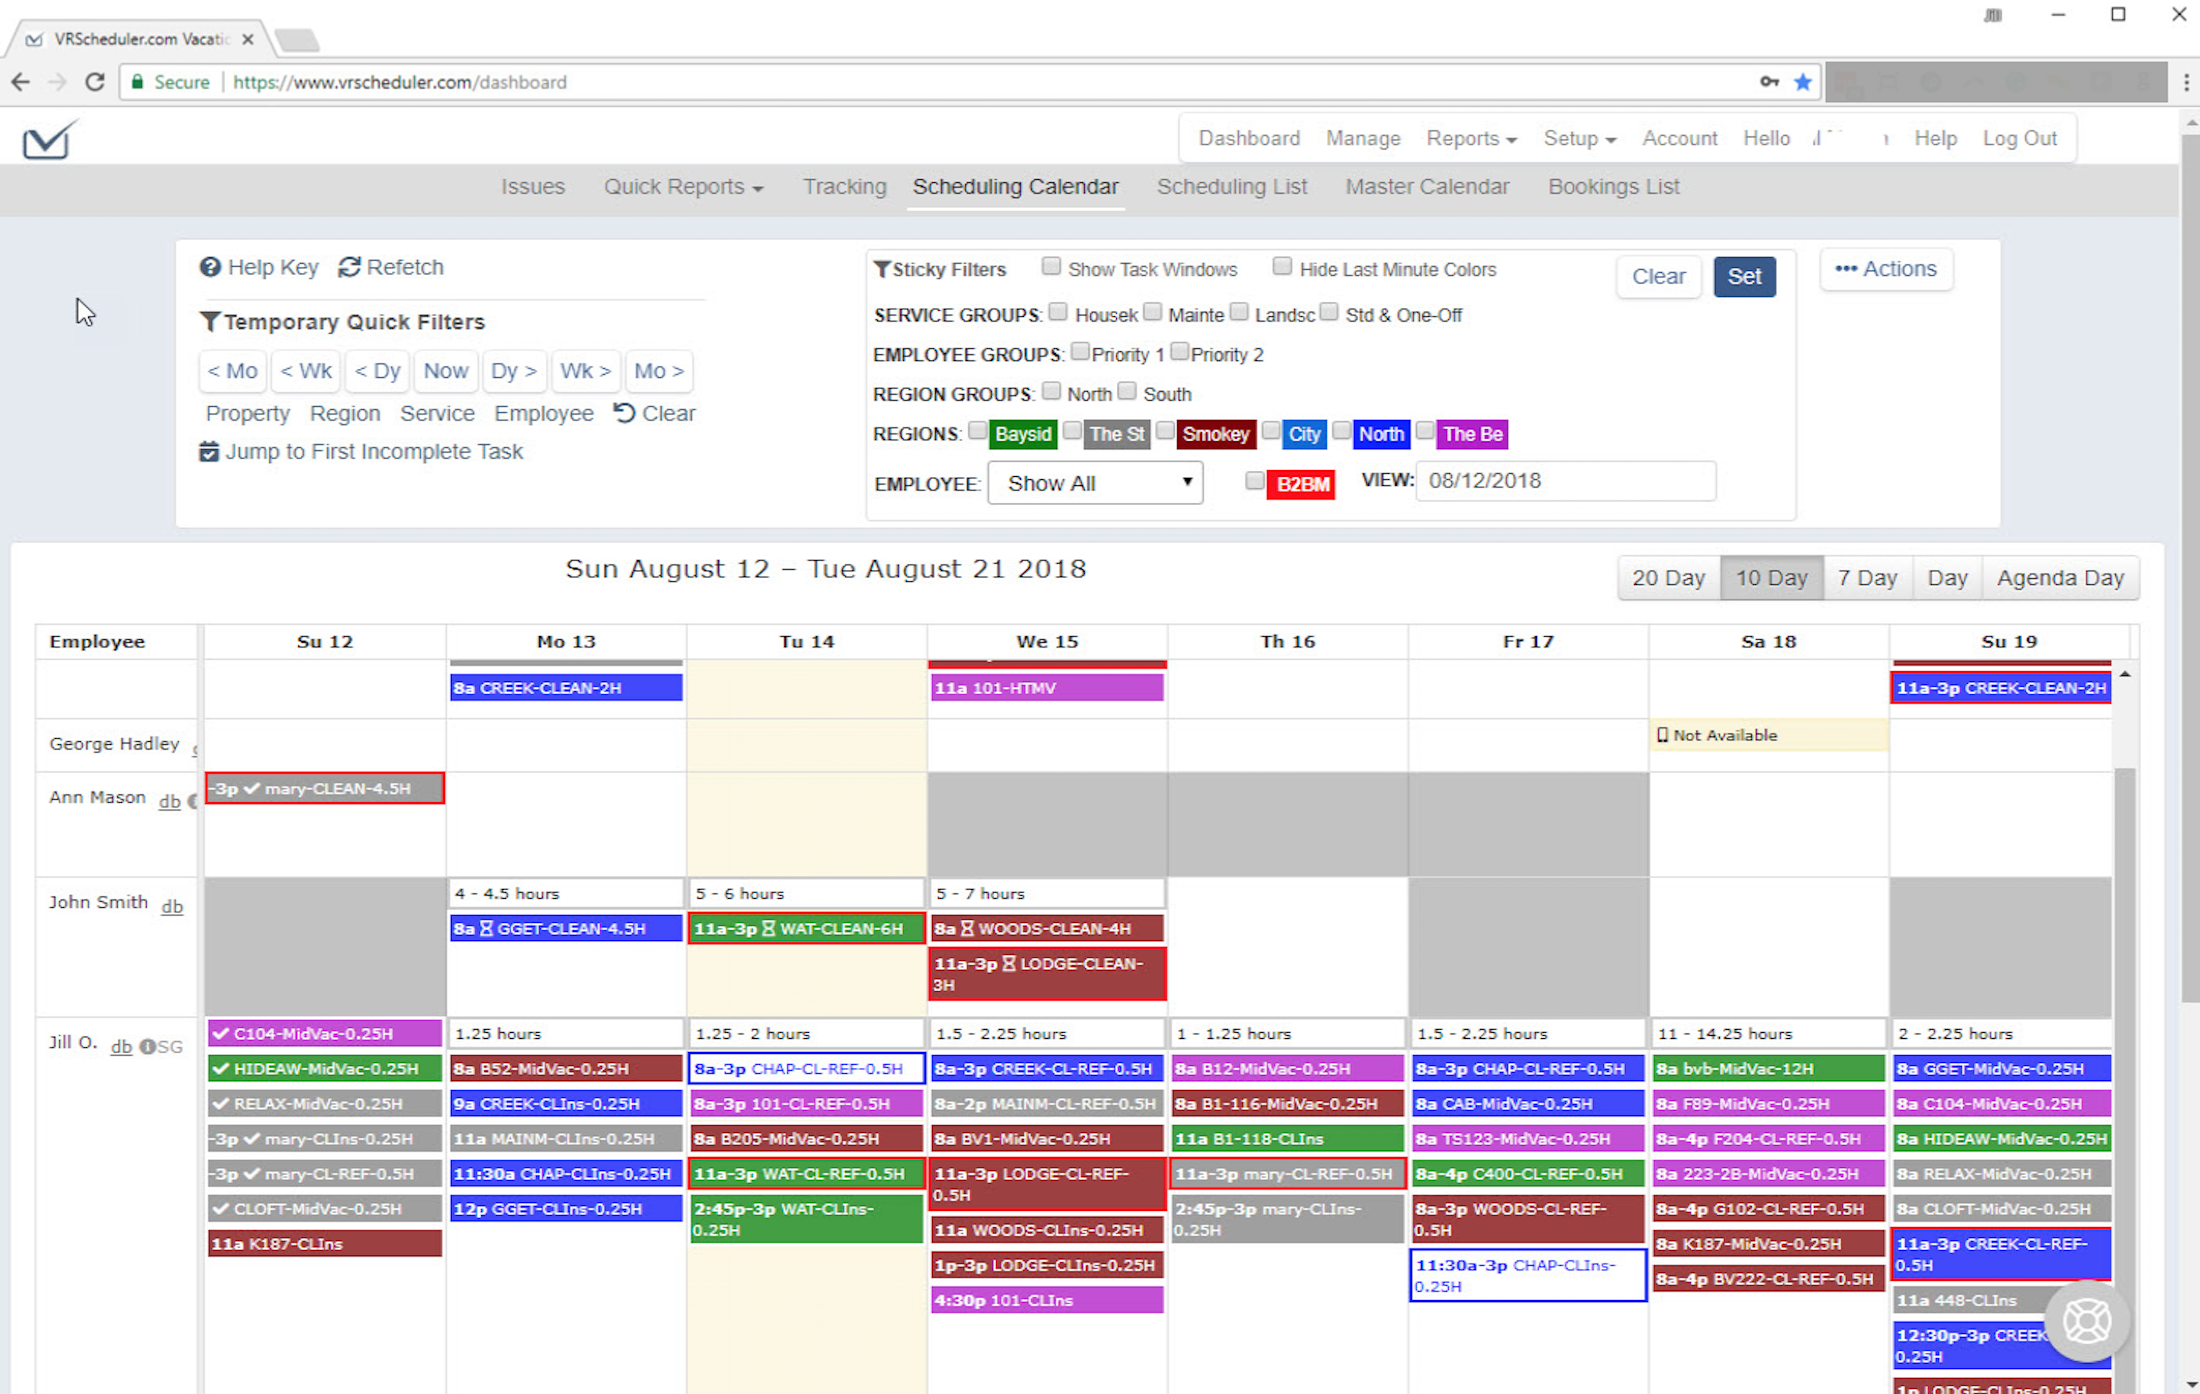Click the green Bayside region swatch

coord(1023,434)
